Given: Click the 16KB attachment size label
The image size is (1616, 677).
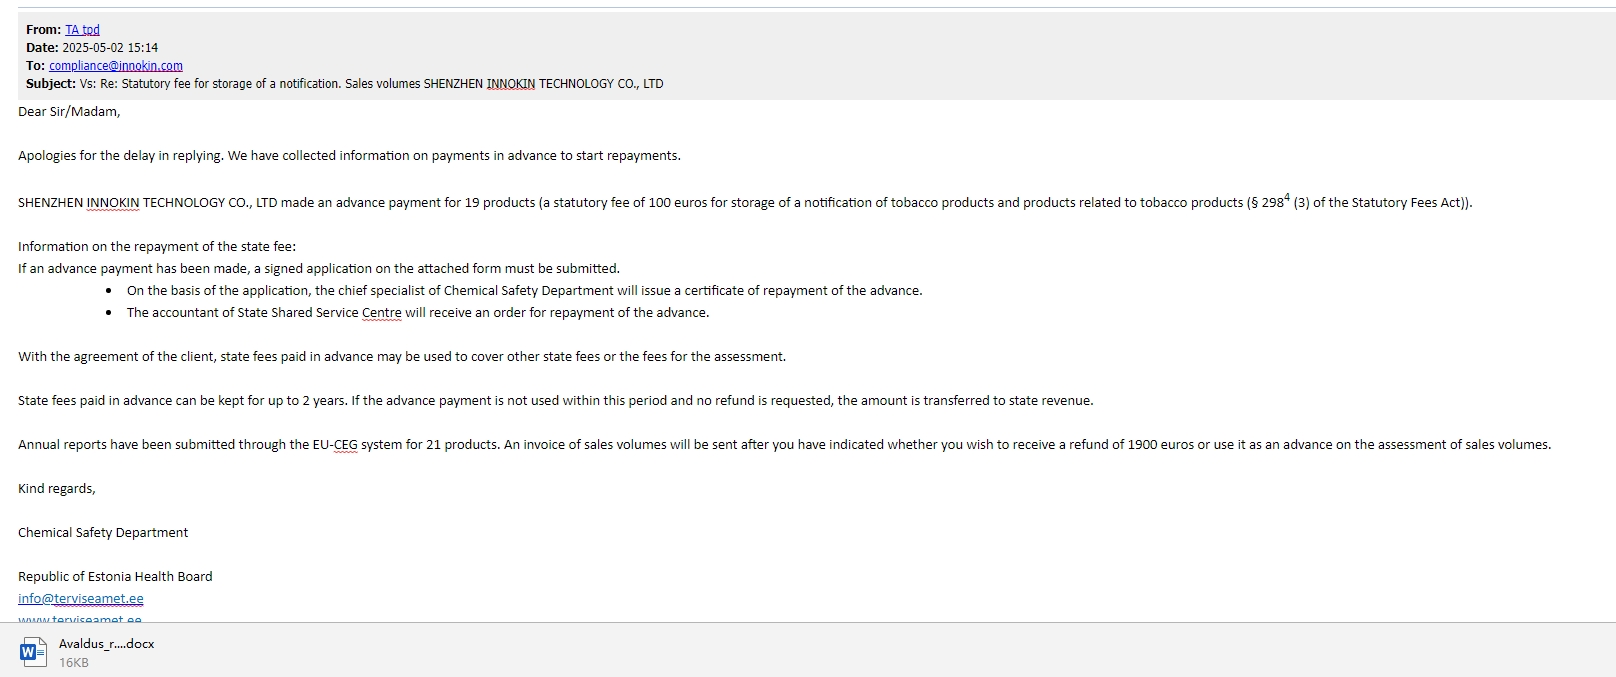Looking at the screenshot, I should 74,662.
